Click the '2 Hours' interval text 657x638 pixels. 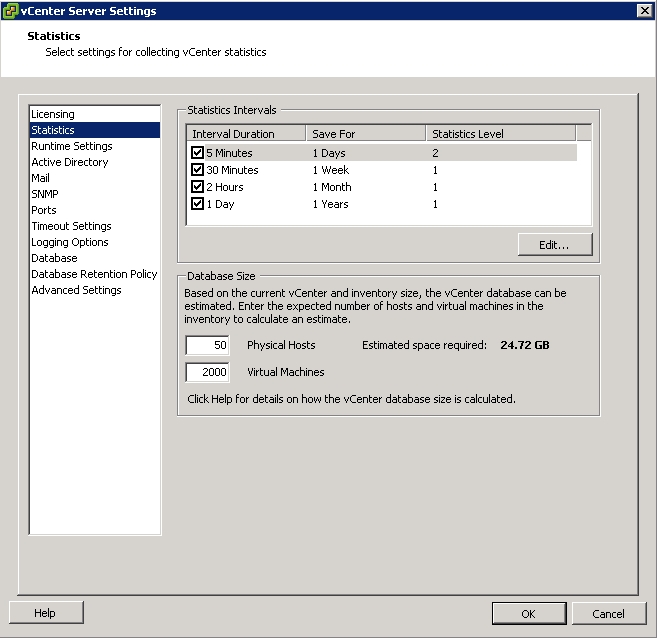coord(225,187)
